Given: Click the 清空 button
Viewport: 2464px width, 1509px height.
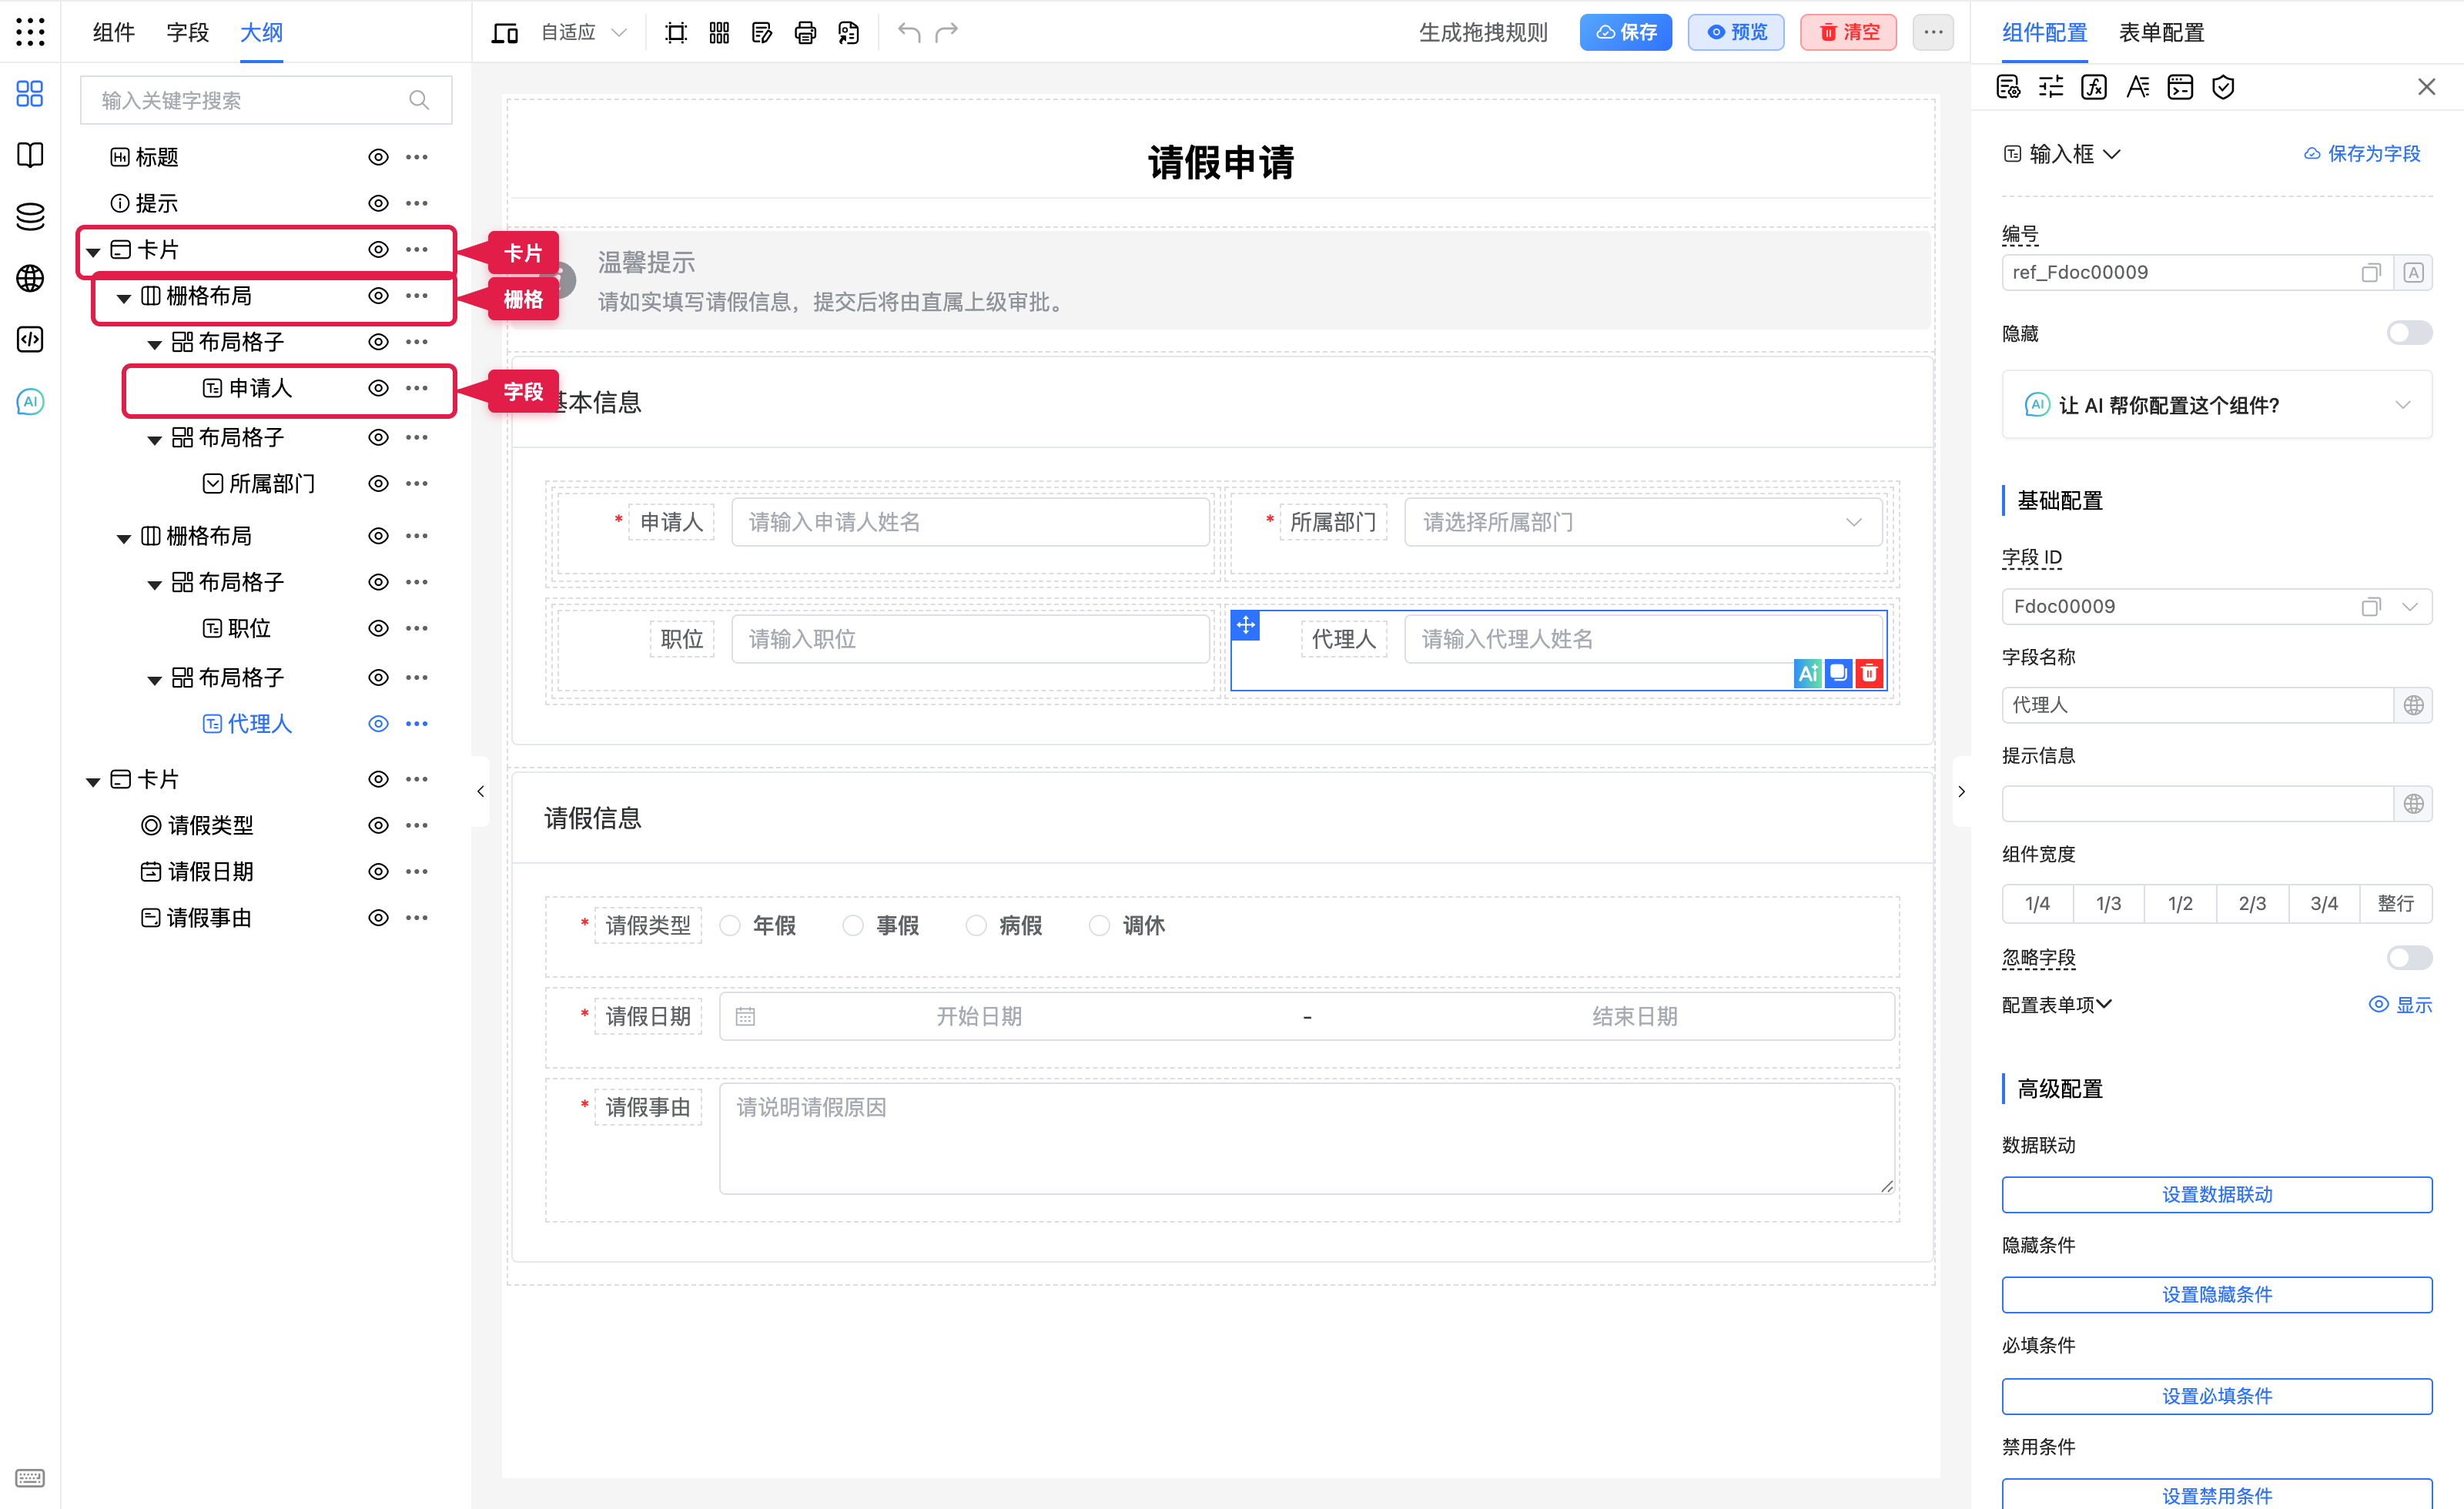Looking at the screenshot, I should coord(1848,33).
